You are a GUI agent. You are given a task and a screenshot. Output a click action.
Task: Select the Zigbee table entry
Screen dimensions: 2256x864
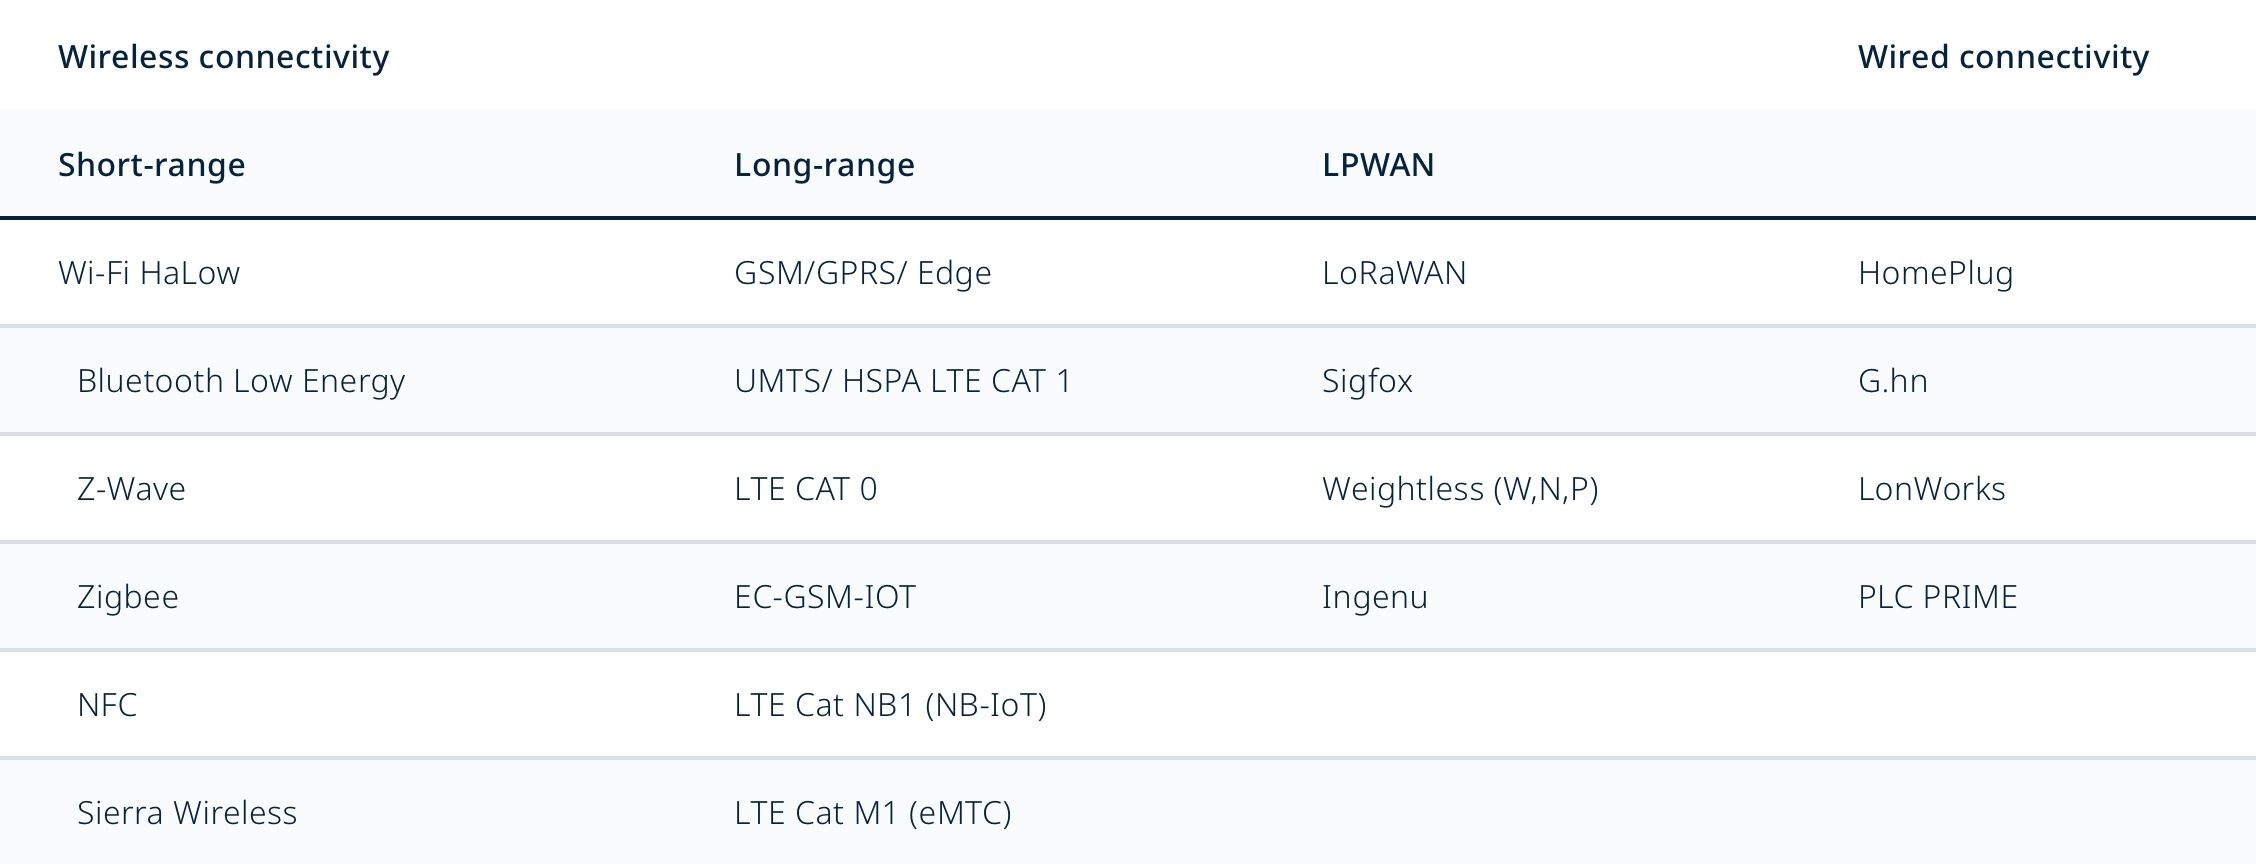128,597
